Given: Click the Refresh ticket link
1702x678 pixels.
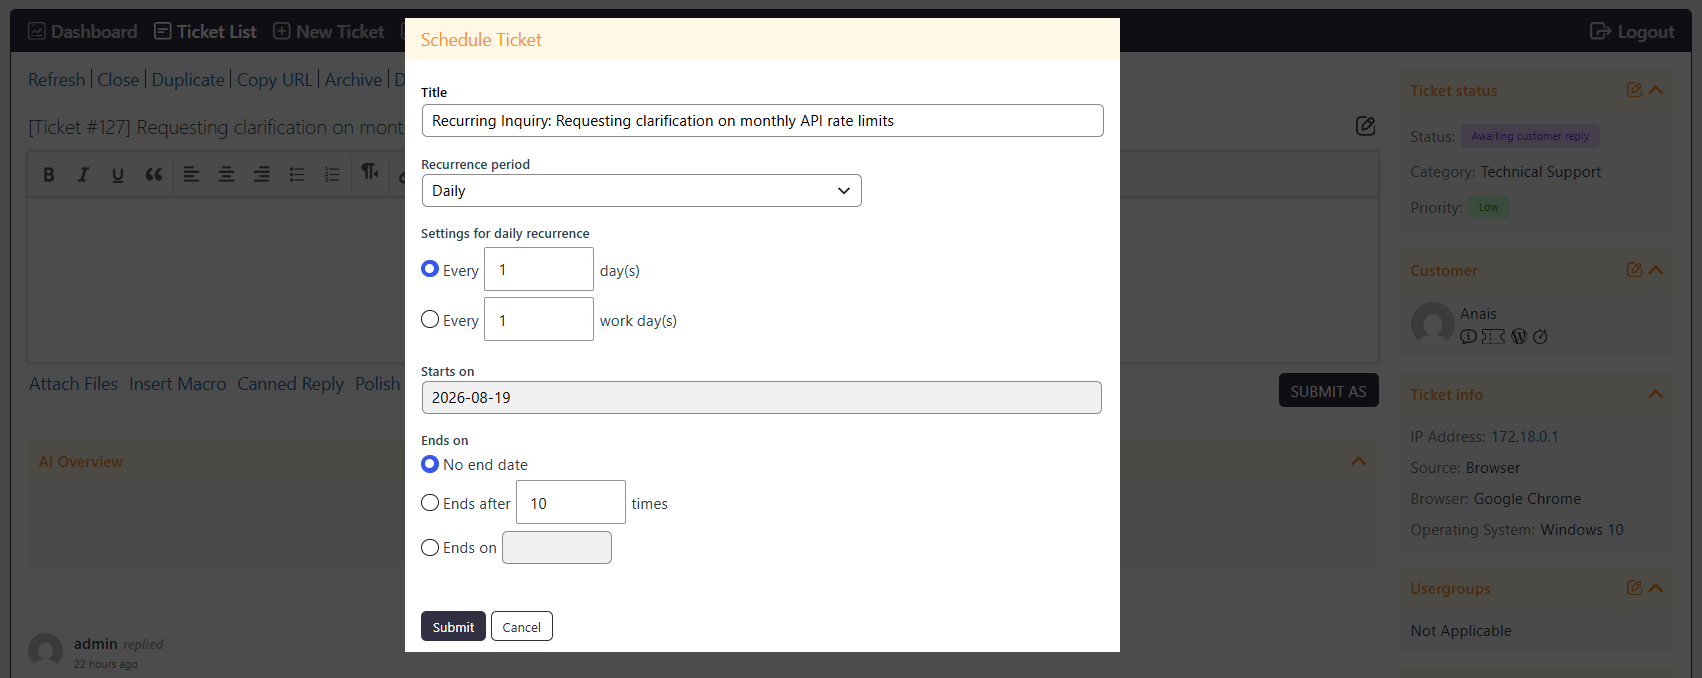Looking at the screenshot, I should [x=57, y=80].
